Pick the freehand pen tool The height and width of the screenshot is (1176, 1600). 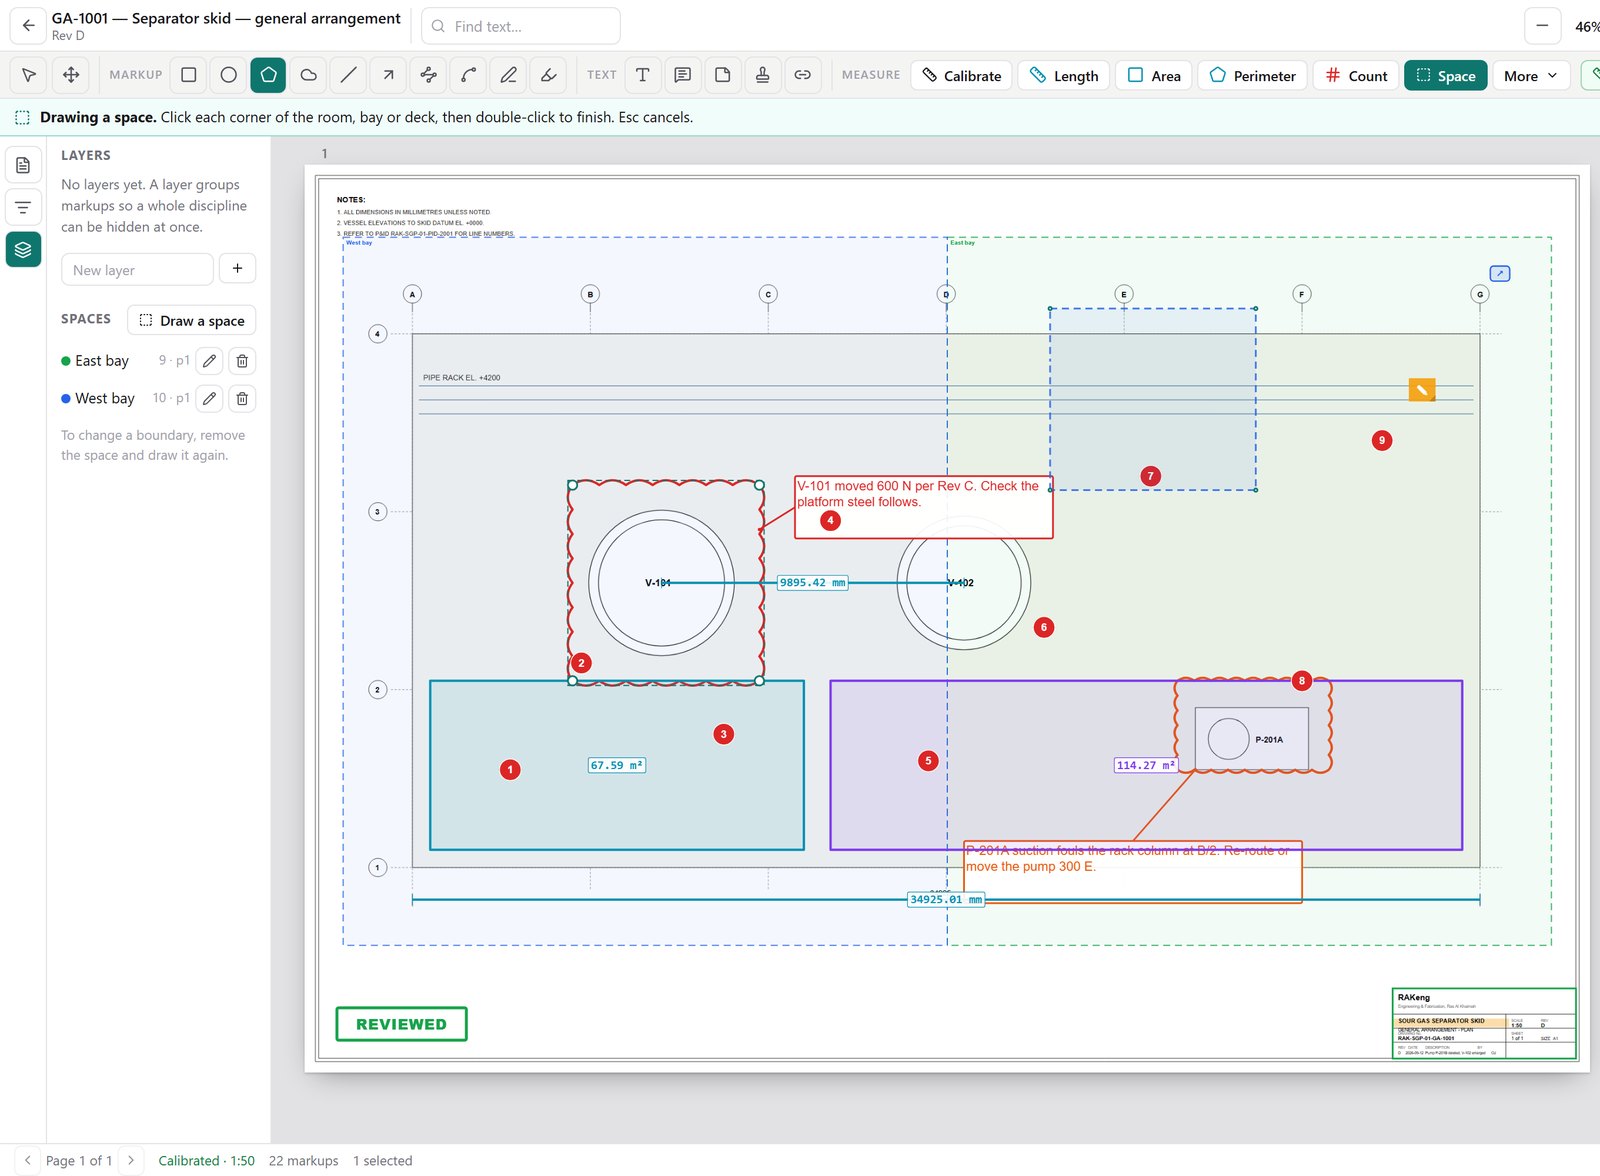(509, 75)
